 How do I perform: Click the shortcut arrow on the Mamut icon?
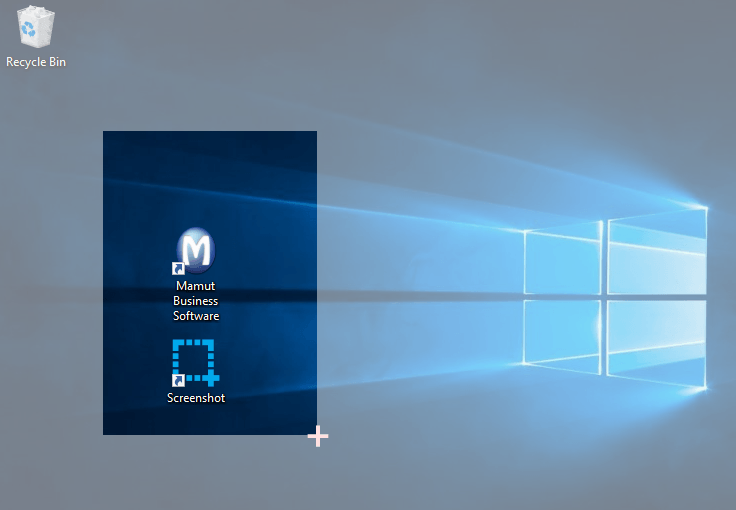pos(178,269)
